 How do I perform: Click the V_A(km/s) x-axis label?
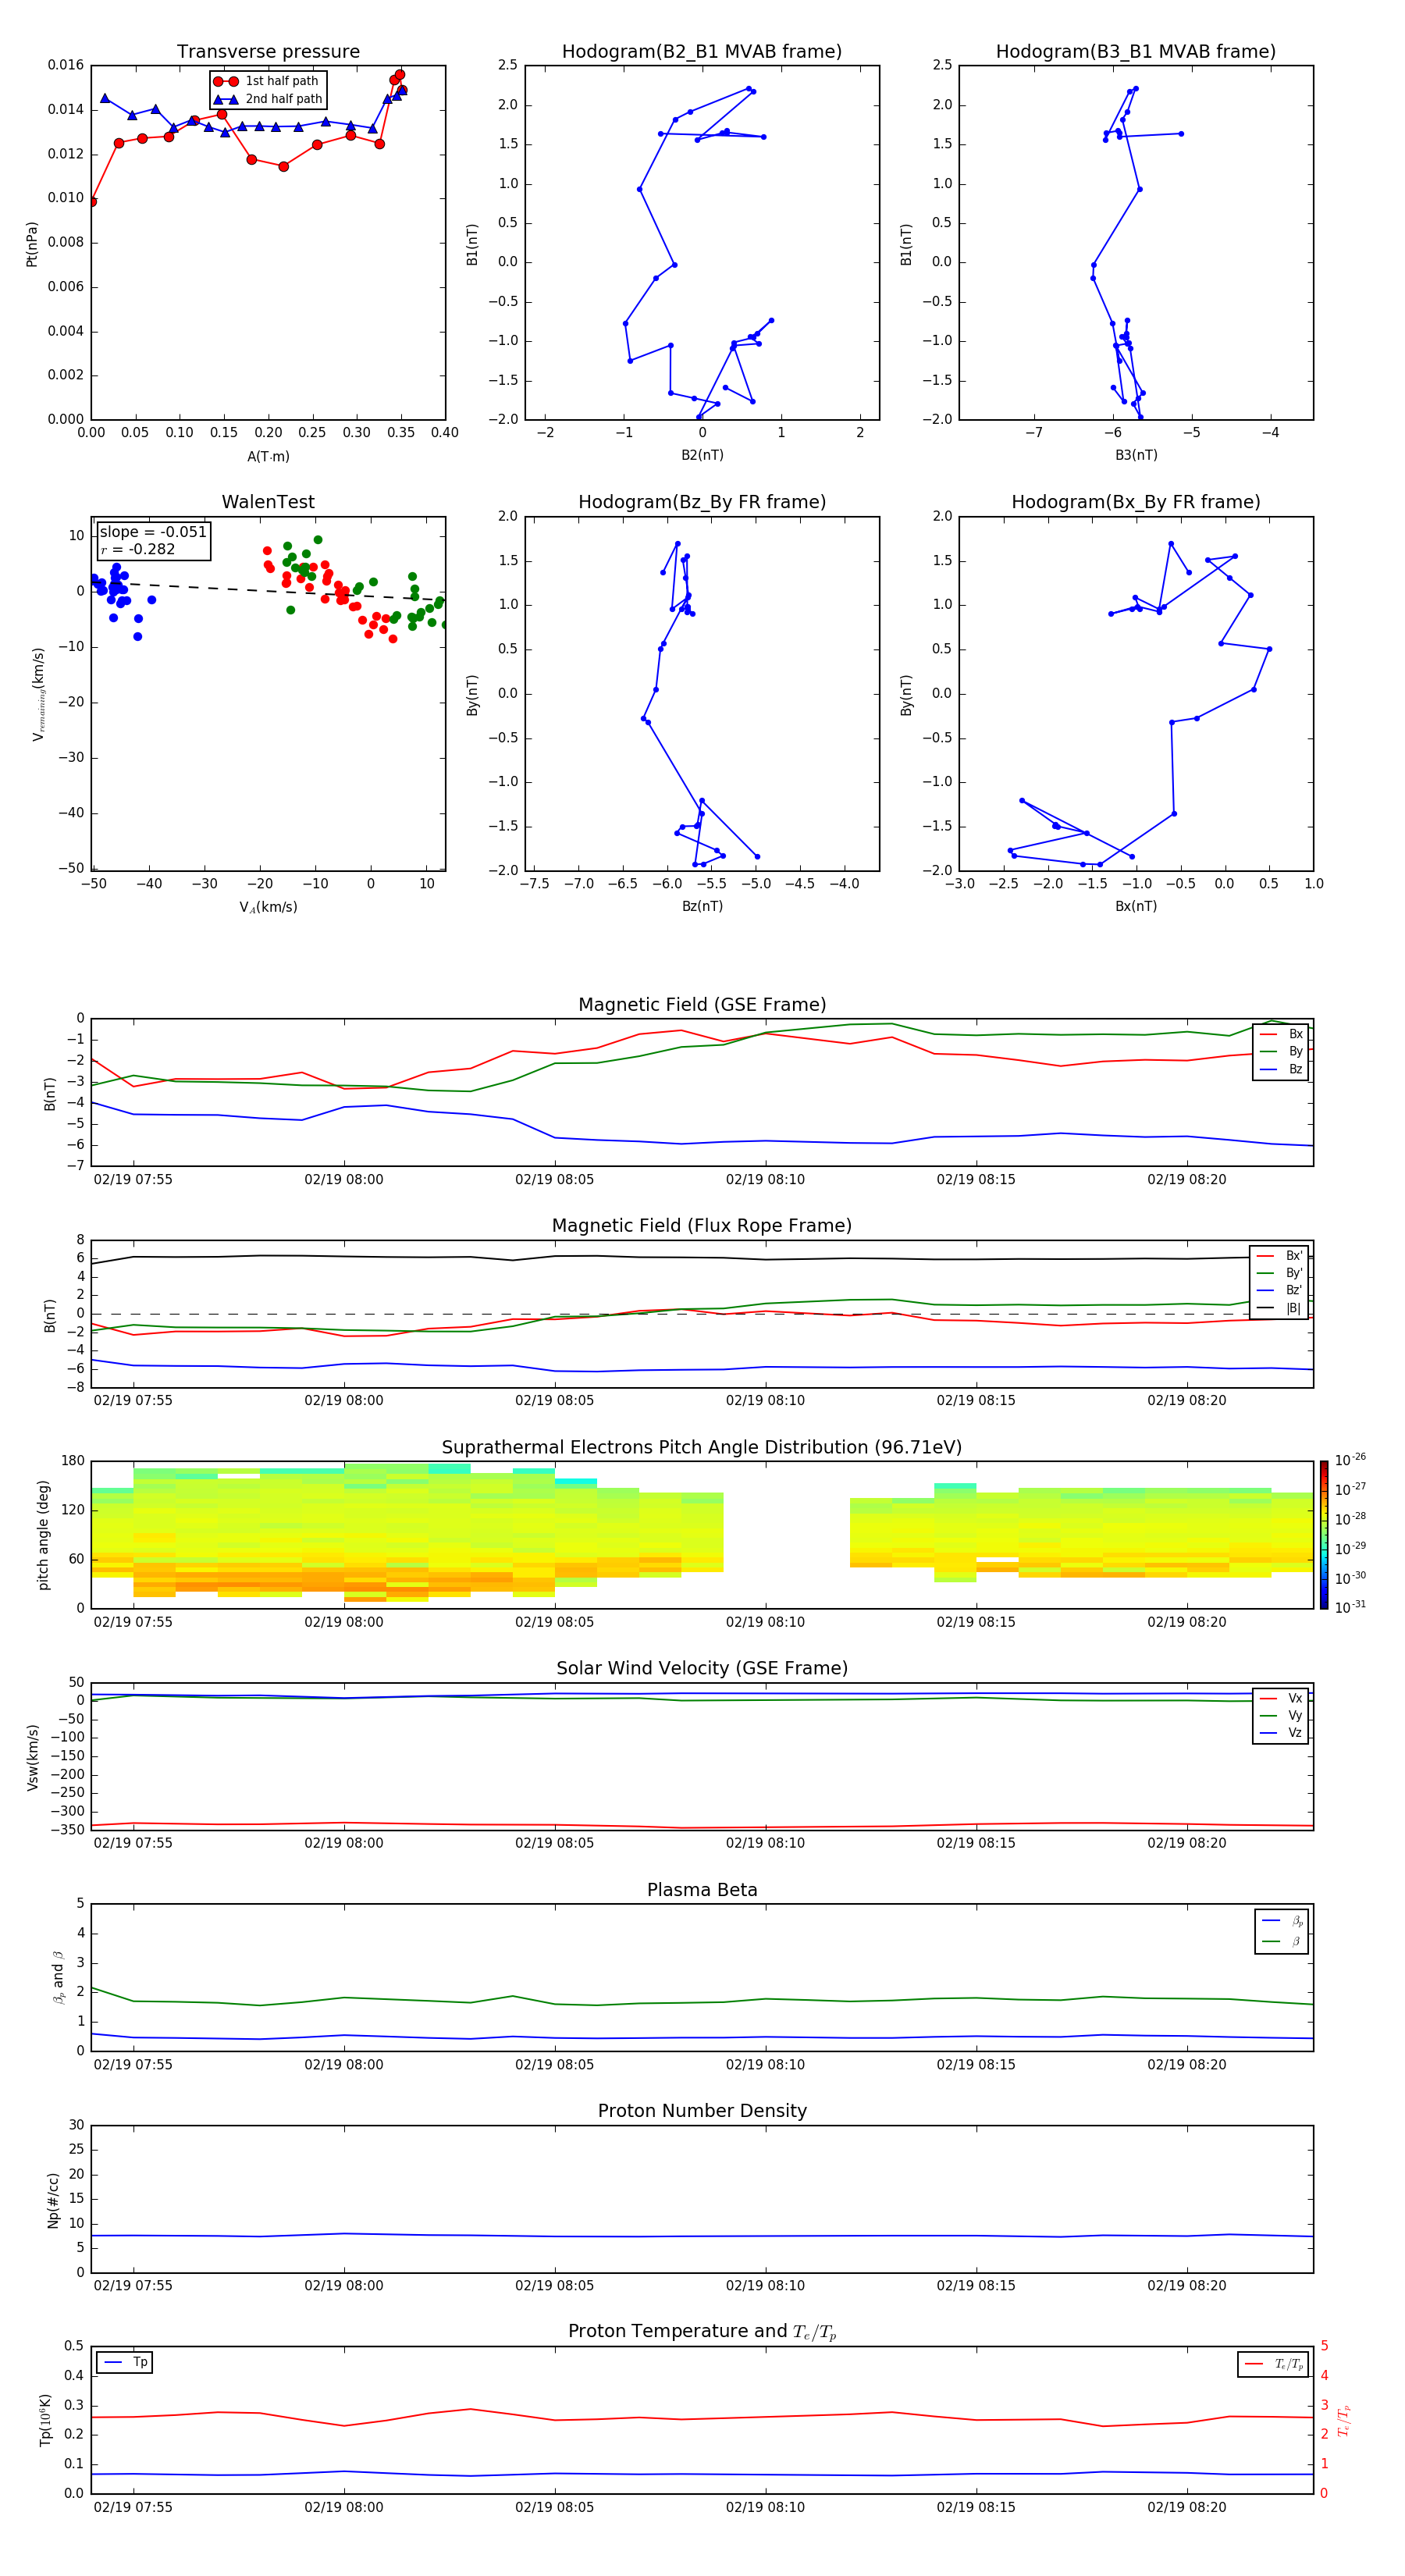tap(268, 907)
